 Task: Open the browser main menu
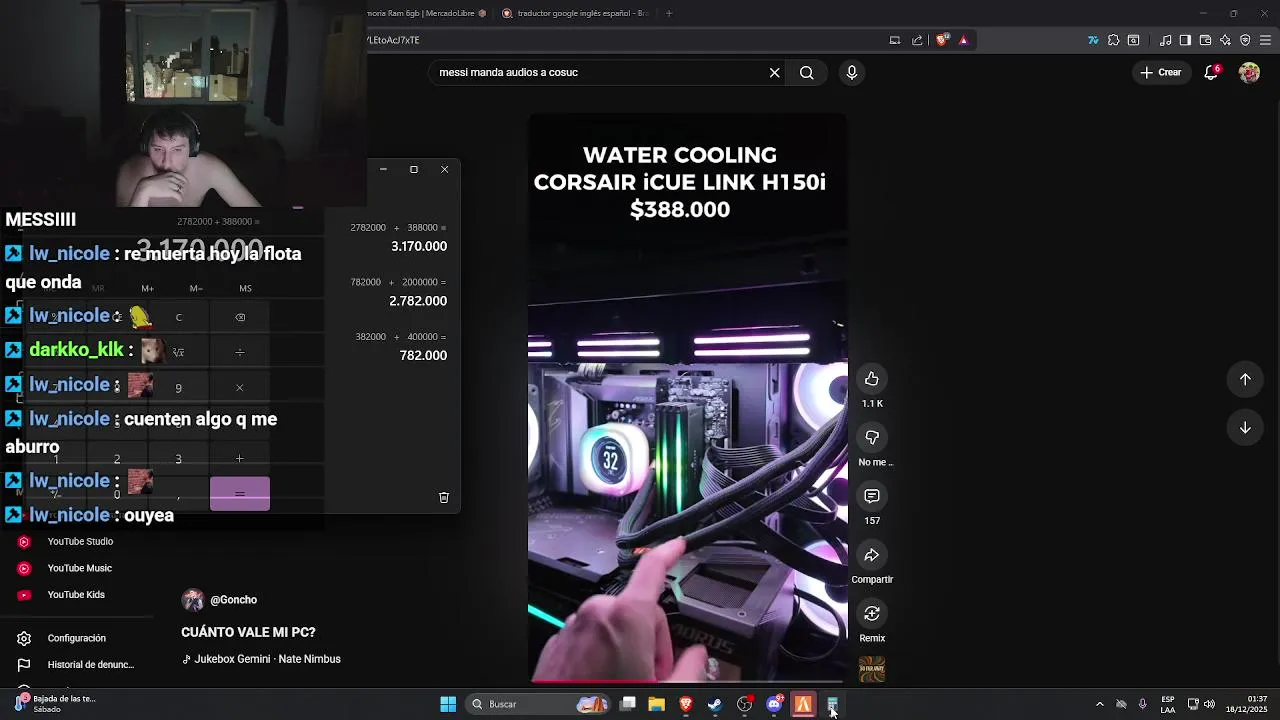1266,40
